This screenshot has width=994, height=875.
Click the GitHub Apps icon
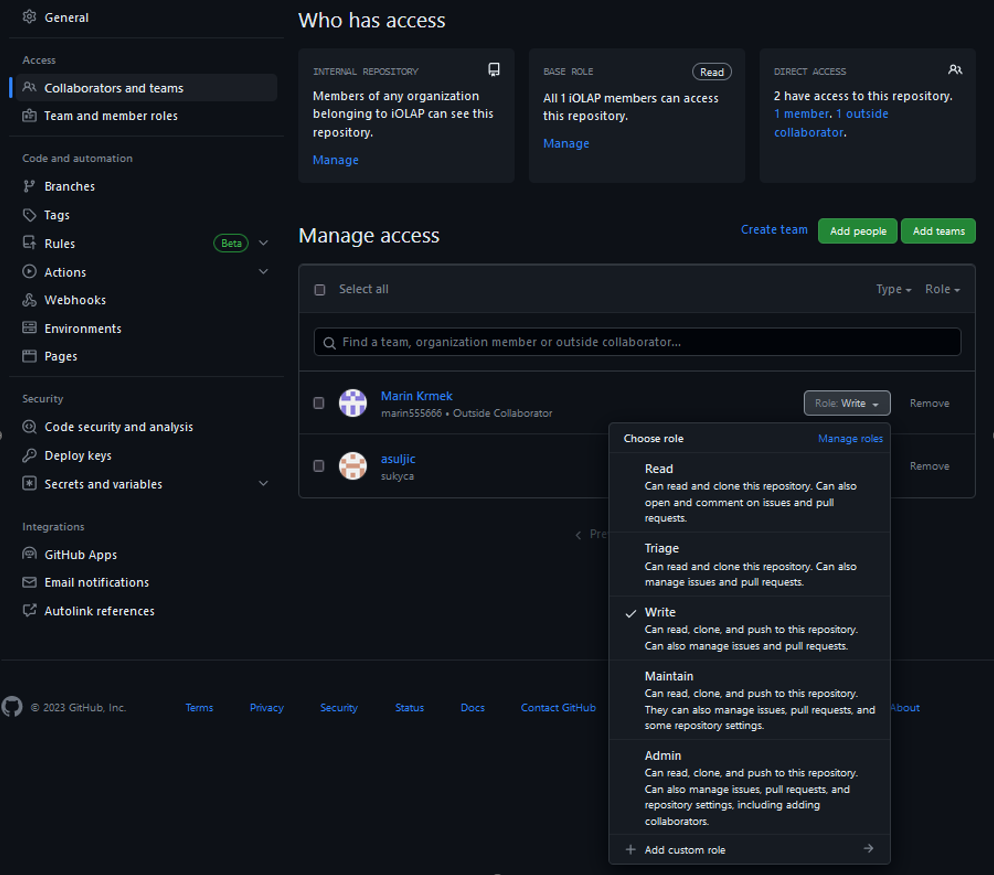tap(29, 555)
